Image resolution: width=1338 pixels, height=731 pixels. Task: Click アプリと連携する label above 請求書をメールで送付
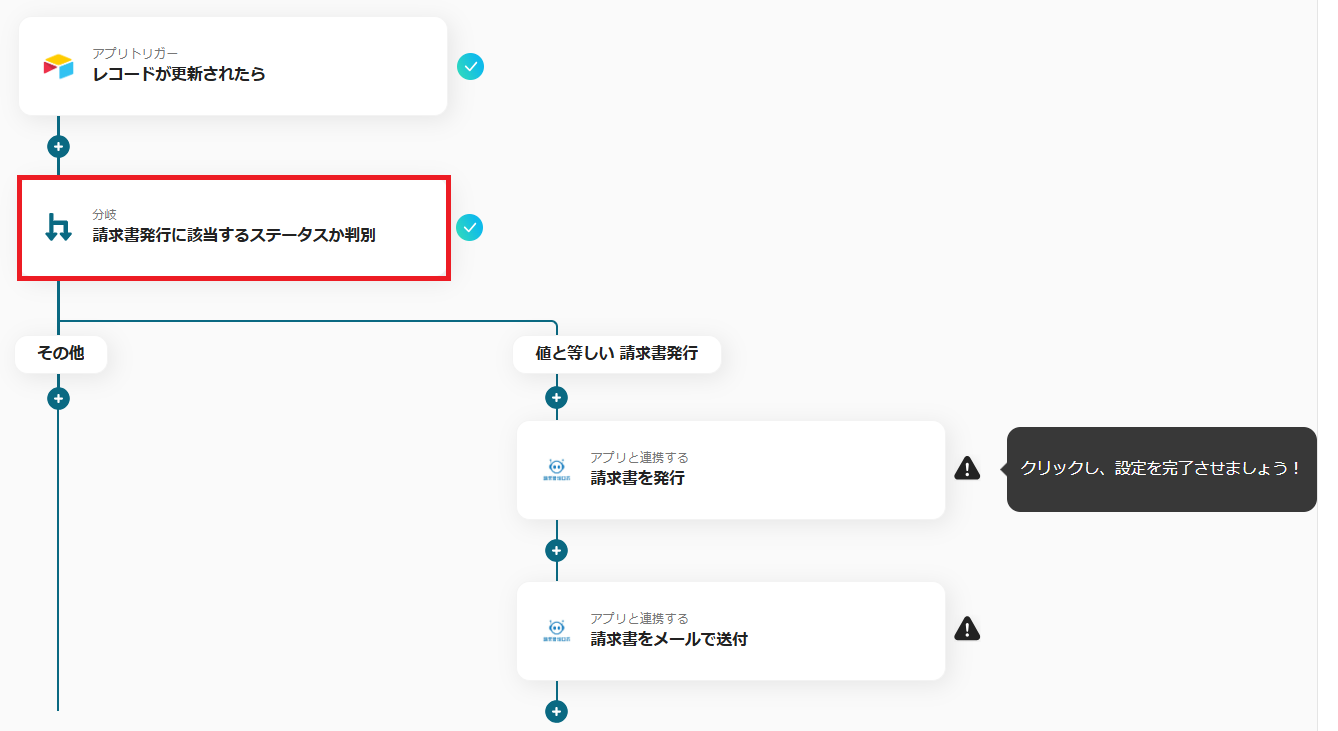coord(639,619)
